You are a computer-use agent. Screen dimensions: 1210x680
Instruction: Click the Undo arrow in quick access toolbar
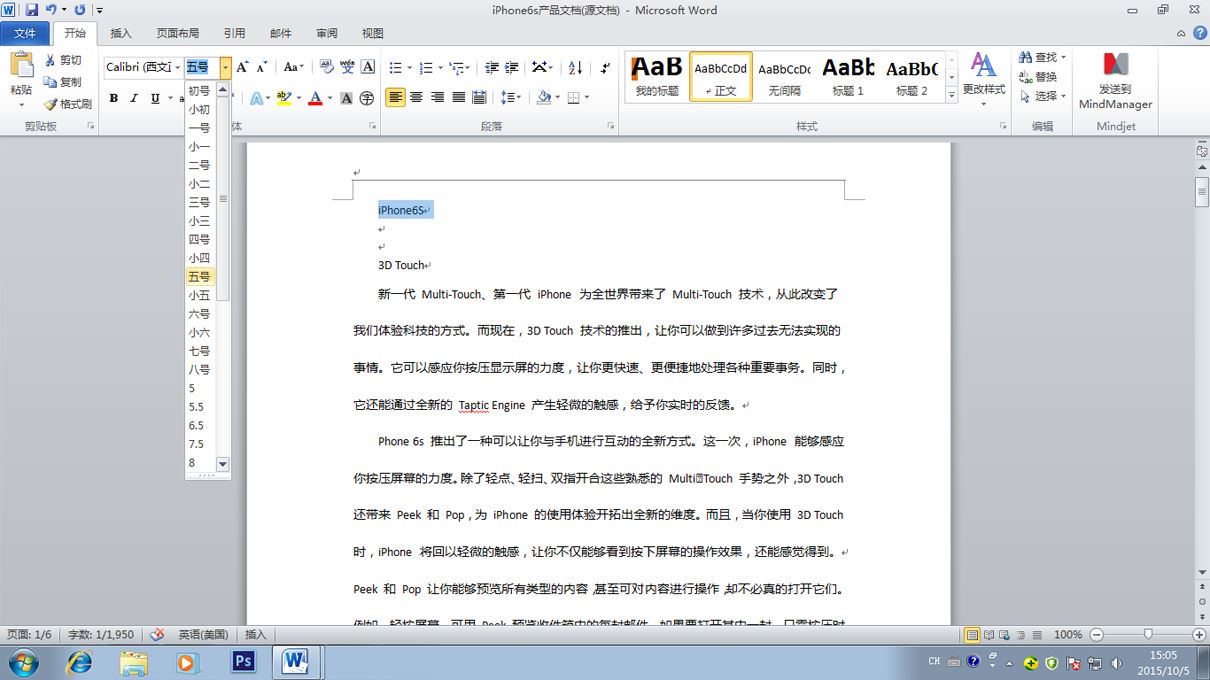click(x=50, y=9)
